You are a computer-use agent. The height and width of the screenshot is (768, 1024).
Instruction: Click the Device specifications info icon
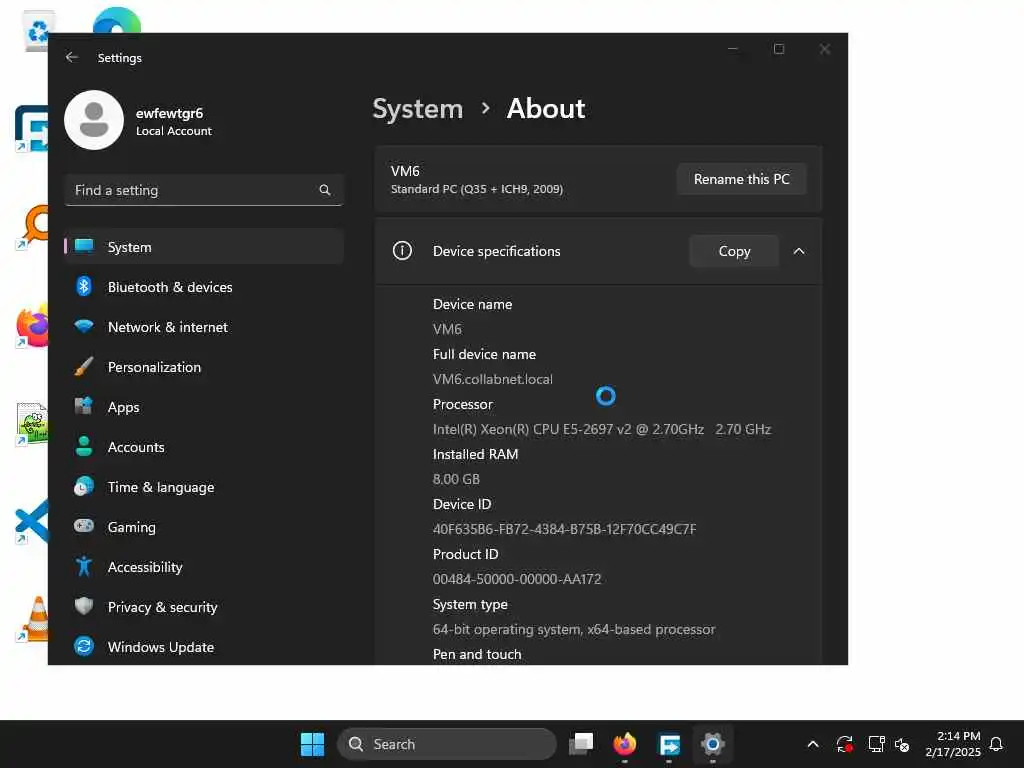(x=402, y=251)
